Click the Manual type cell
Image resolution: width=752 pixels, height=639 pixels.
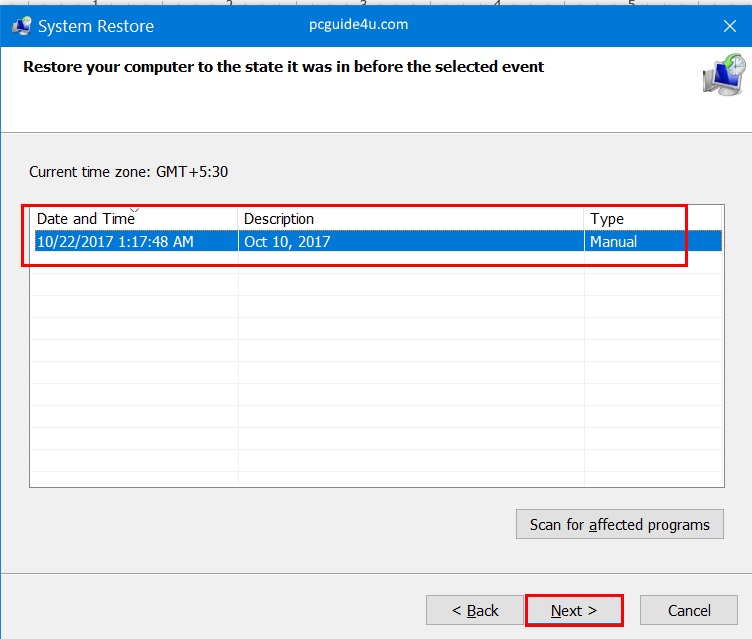[613, 241]
